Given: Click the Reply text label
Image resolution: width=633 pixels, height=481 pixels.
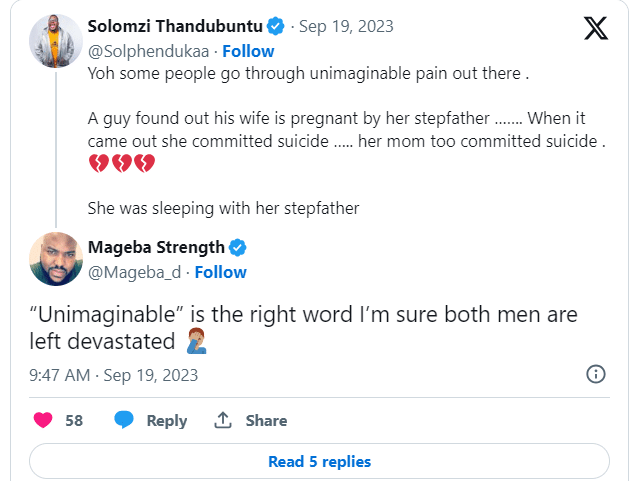Looking at the screenshot, I should pyautogui.click(x=167, y=421).
